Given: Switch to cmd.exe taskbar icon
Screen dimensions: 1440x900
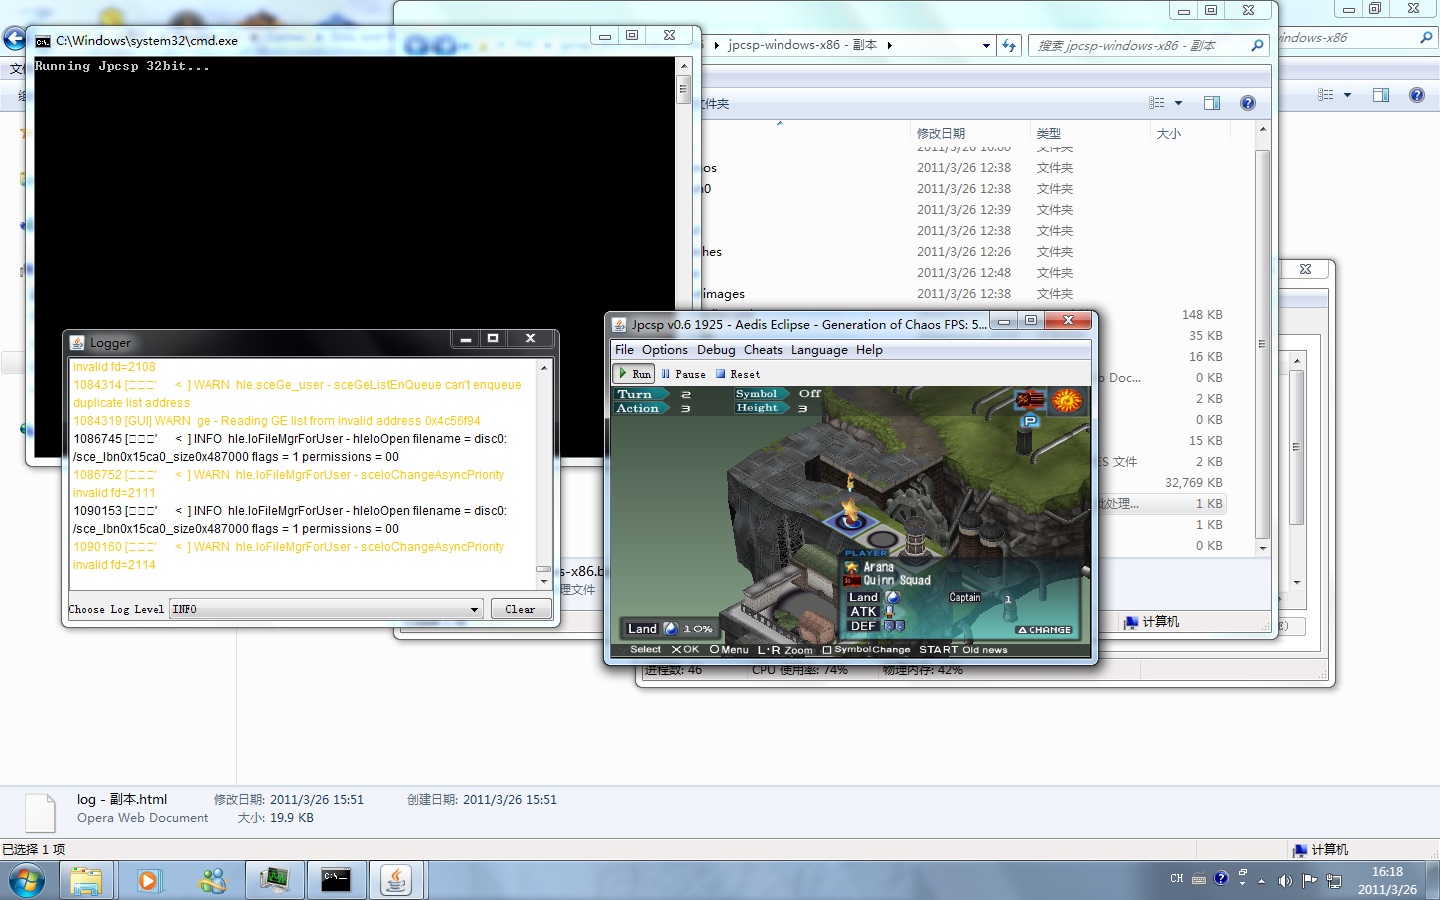Looking at the screenshot, I should point(335,880).
